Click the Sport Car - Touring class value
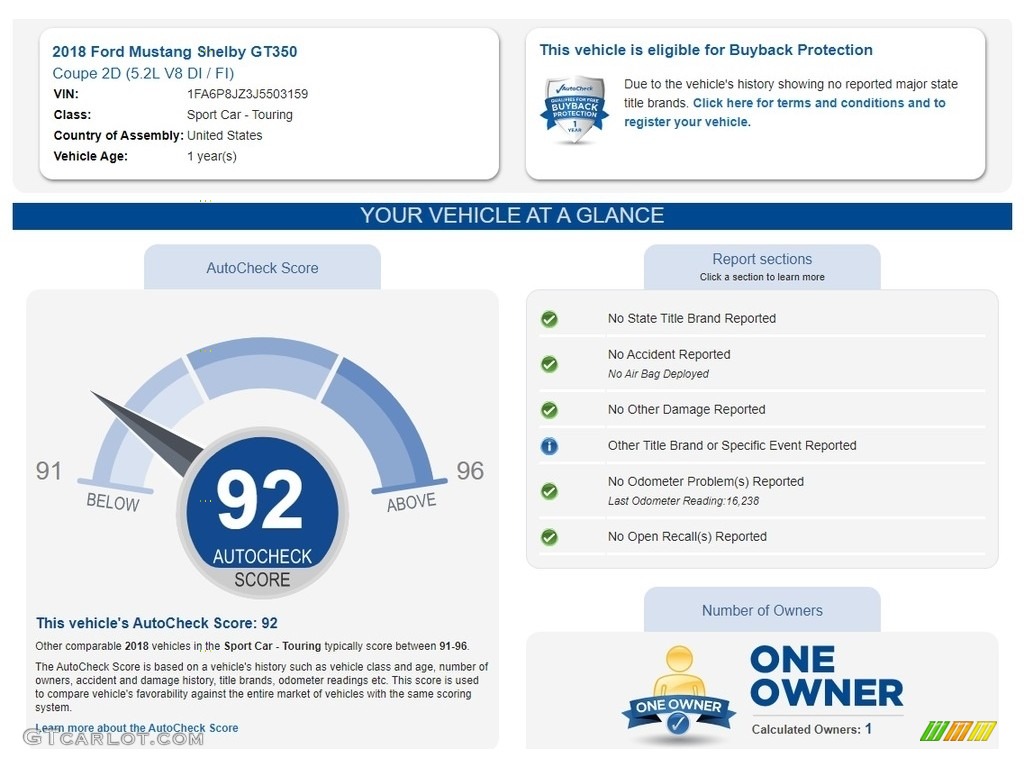Viewport: 1024px width, 768px height. (x=240, y=115)
